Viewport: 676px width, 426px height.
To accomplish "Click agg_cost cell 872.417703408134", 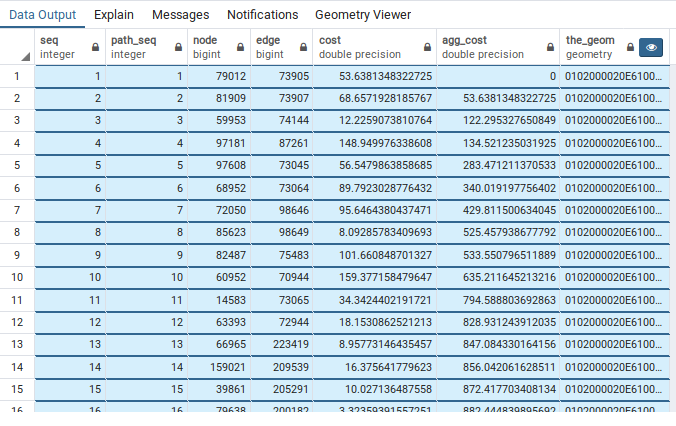I will pyautogui.click(x=498, y=389).
